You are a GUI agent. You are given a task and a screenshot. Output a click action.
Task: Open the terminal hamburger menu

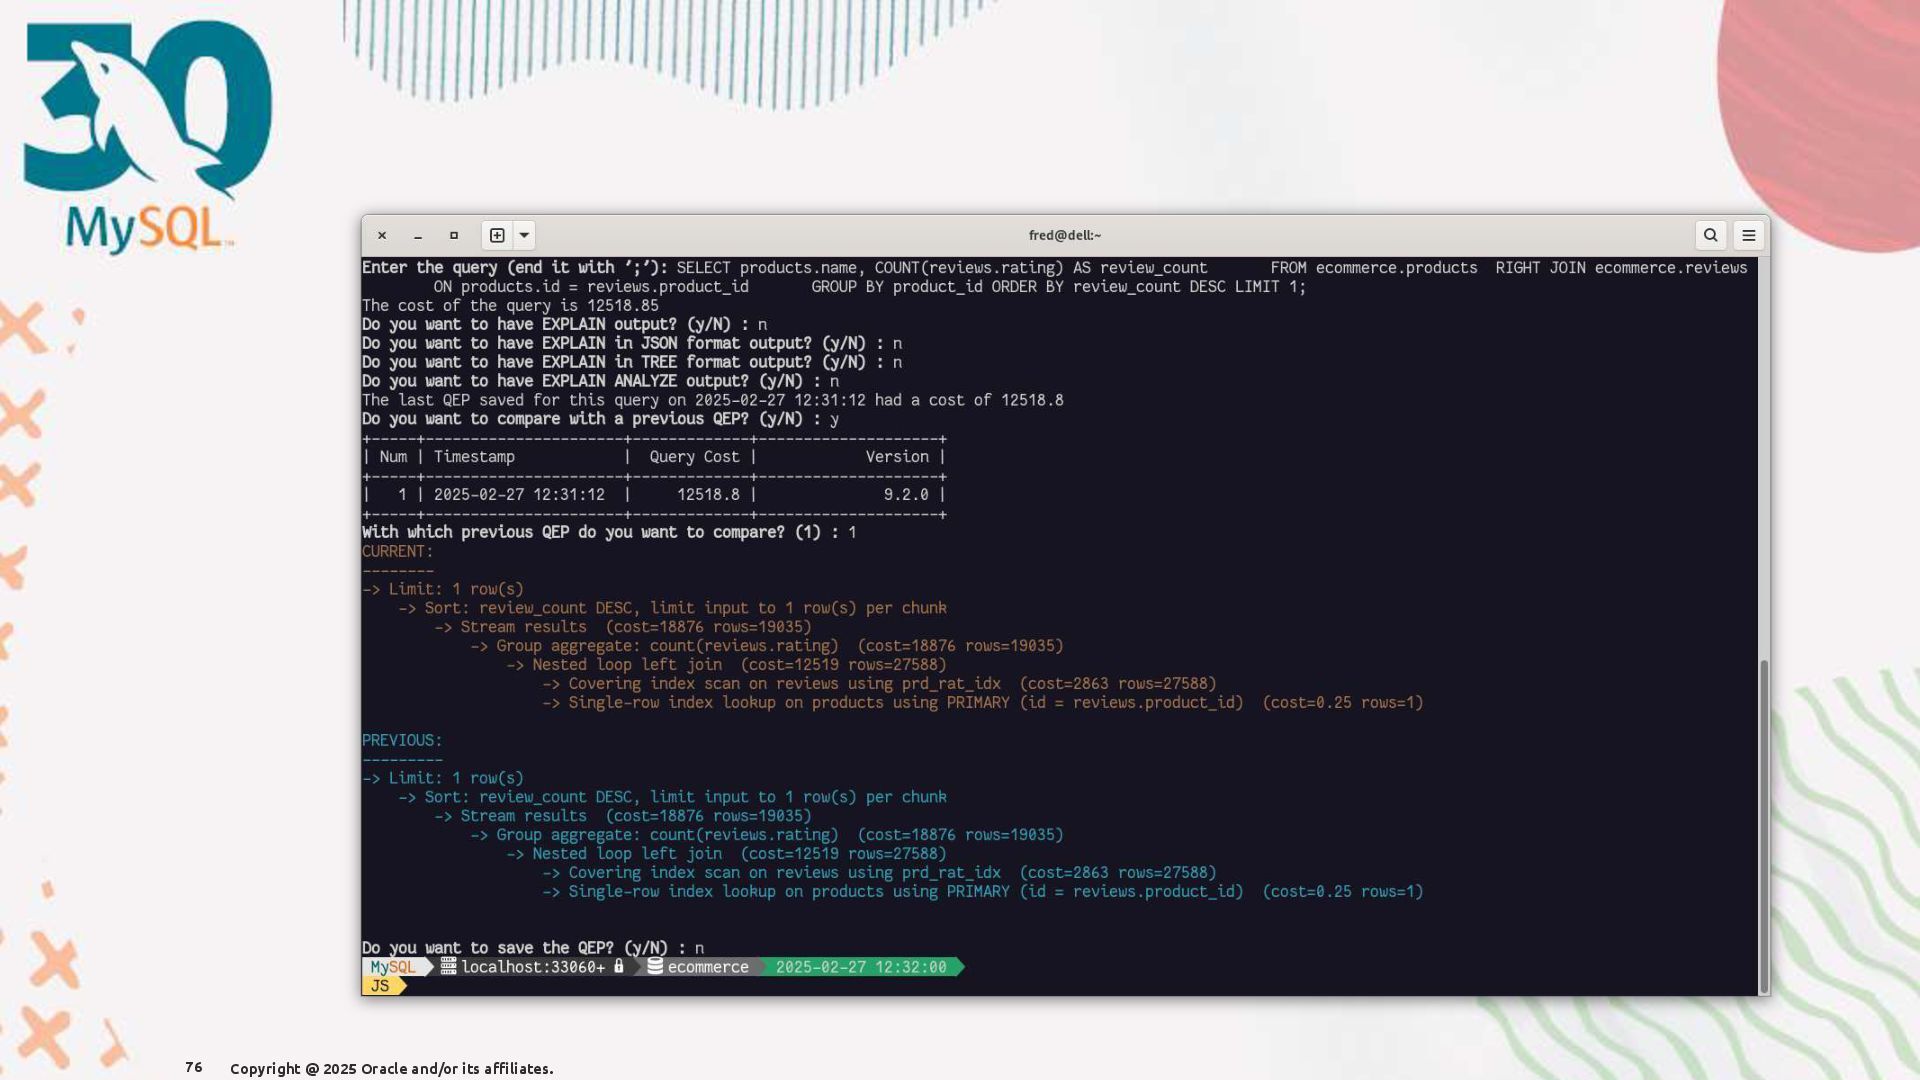coord(1749,235)
